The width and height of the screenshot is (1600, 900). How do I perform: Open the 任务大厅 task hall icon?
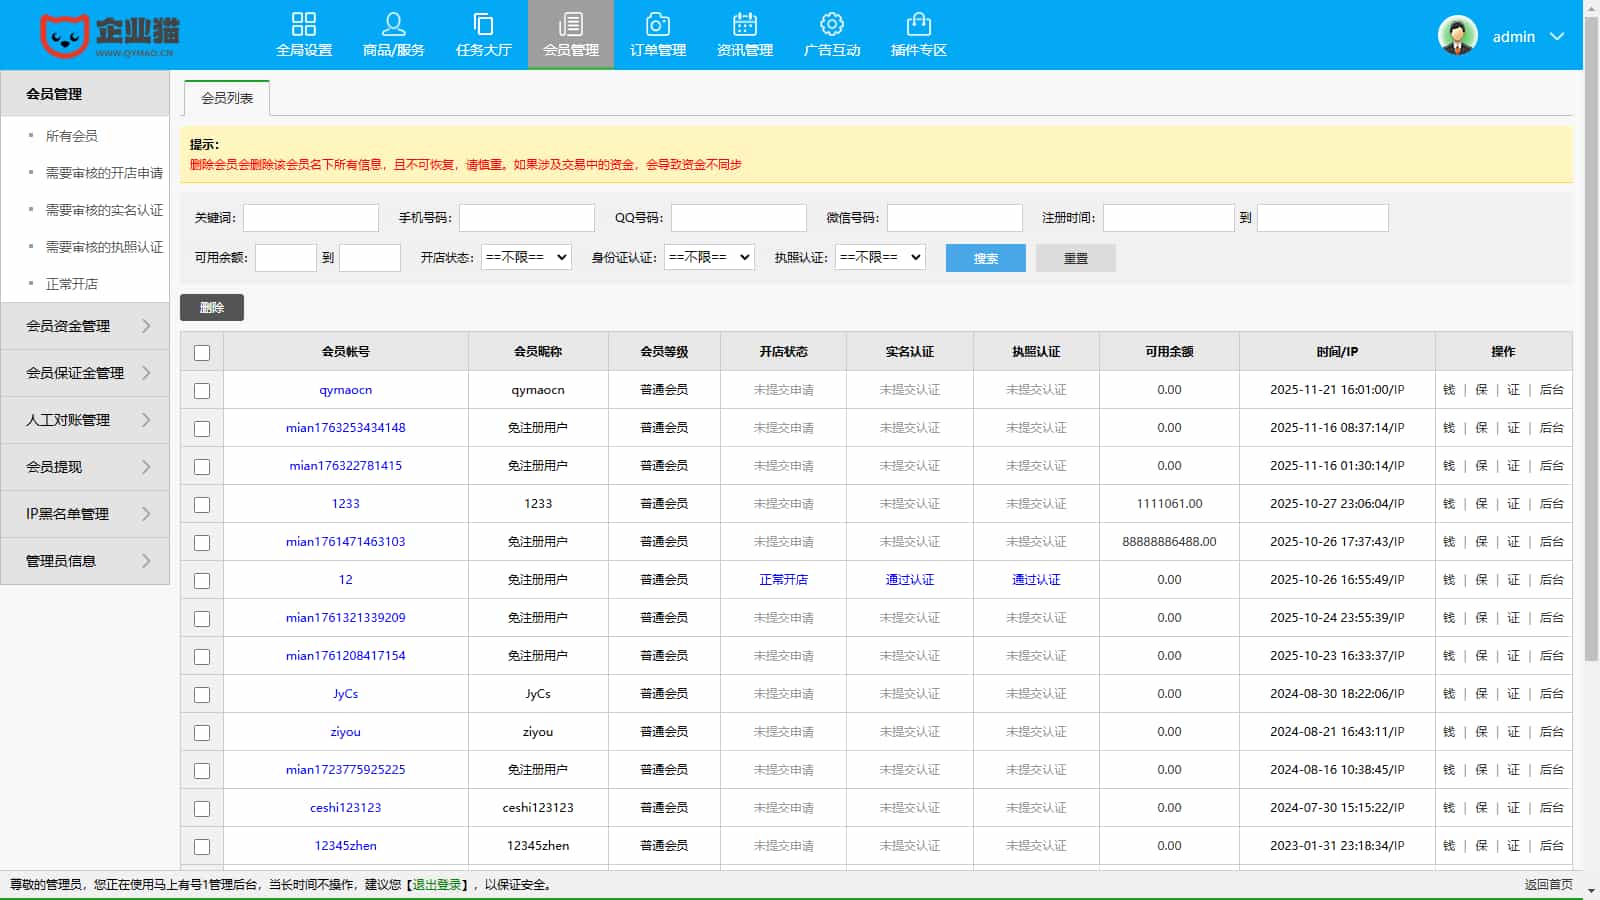(x=483, y=24)
